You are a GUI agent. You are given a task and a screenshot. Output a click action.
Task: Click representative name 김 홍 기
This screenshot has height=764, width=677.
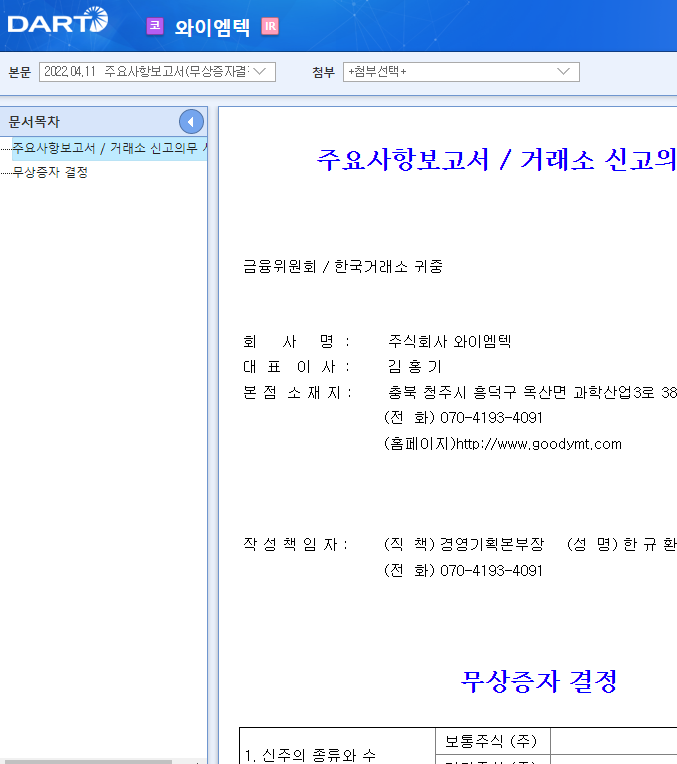coord(414,366)
